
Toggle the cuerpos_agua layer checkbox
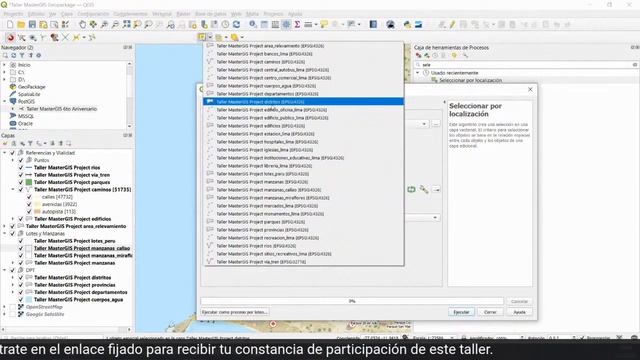click(21, 300)
